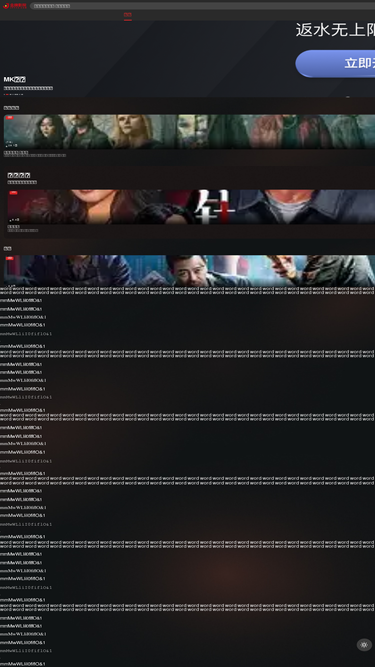Focus the search field in the header
This screenshot has height=667, width=375.
point(202,6)
